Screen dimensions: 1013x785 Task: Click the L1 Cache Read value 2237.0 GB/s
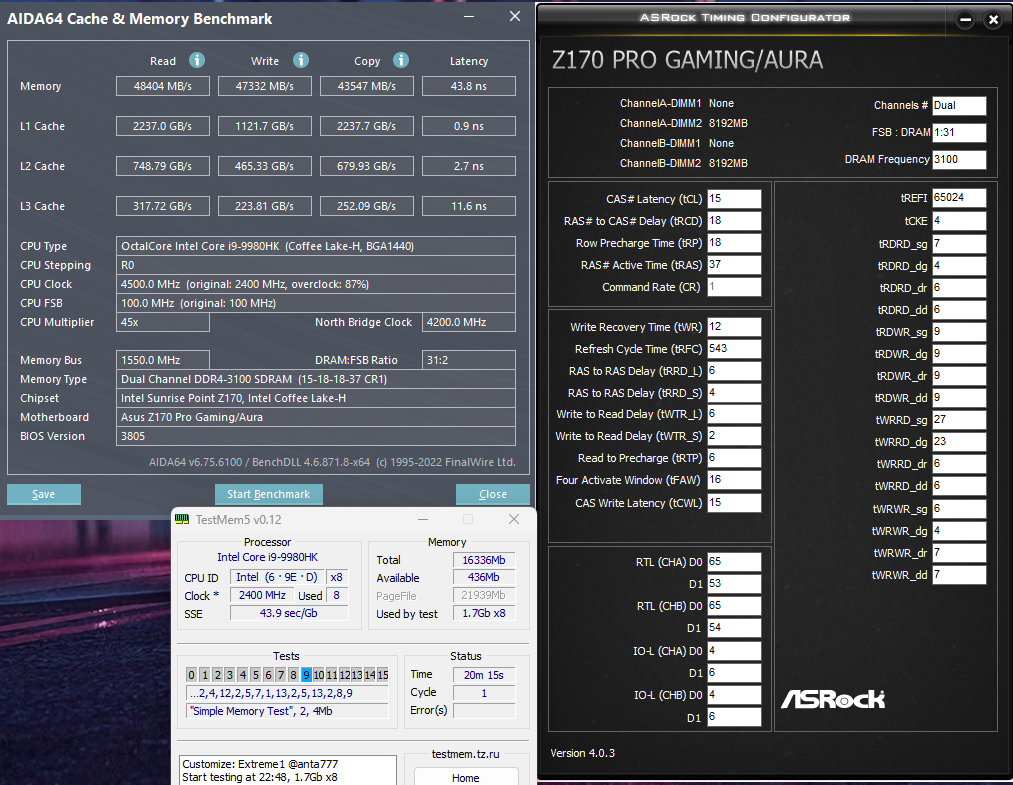point(163,126)
